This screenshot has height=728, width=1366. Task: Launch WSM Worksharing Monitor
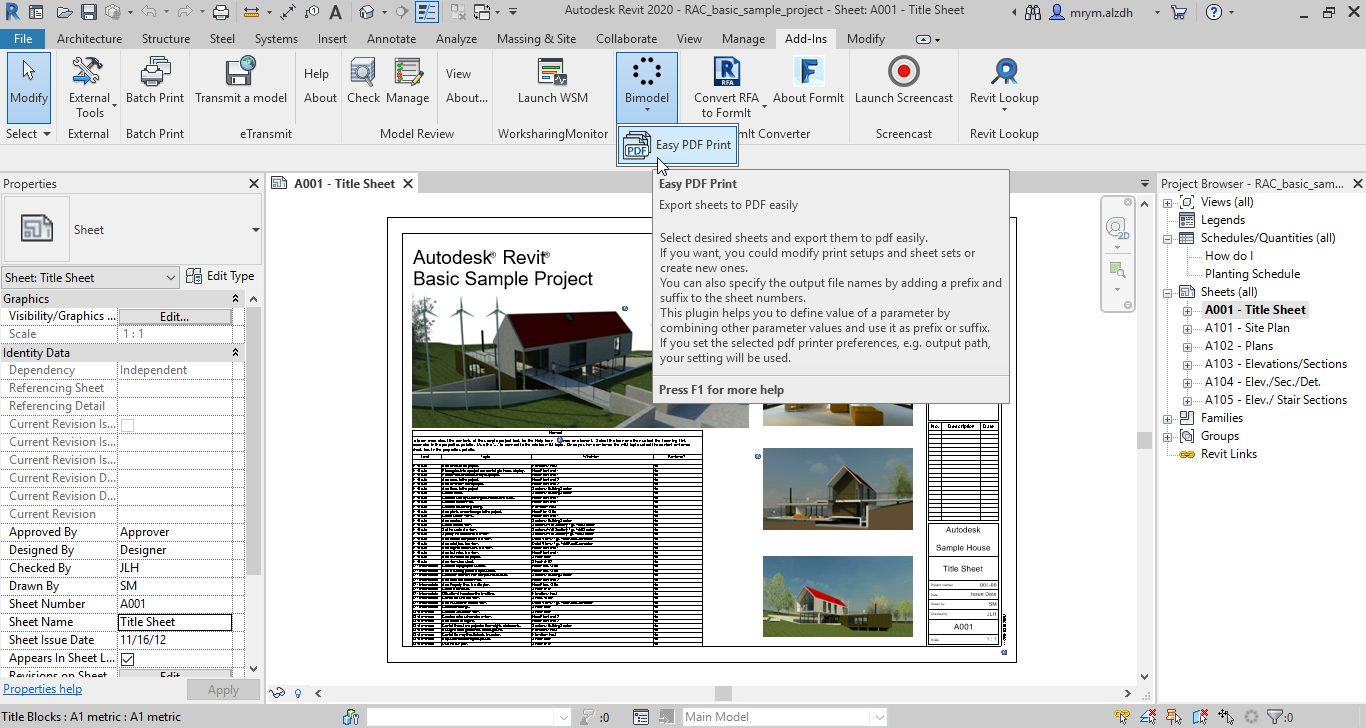pos(552,74)
